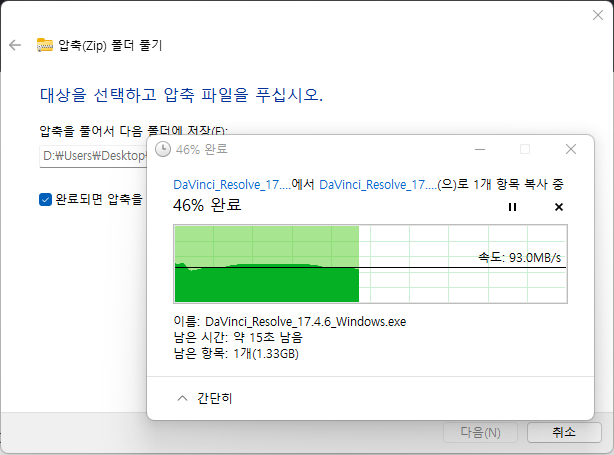Click the file name DaVinci_Resolve_17.4.6_Windows.exe
The image size is (614, 455).
coord(305,321)
